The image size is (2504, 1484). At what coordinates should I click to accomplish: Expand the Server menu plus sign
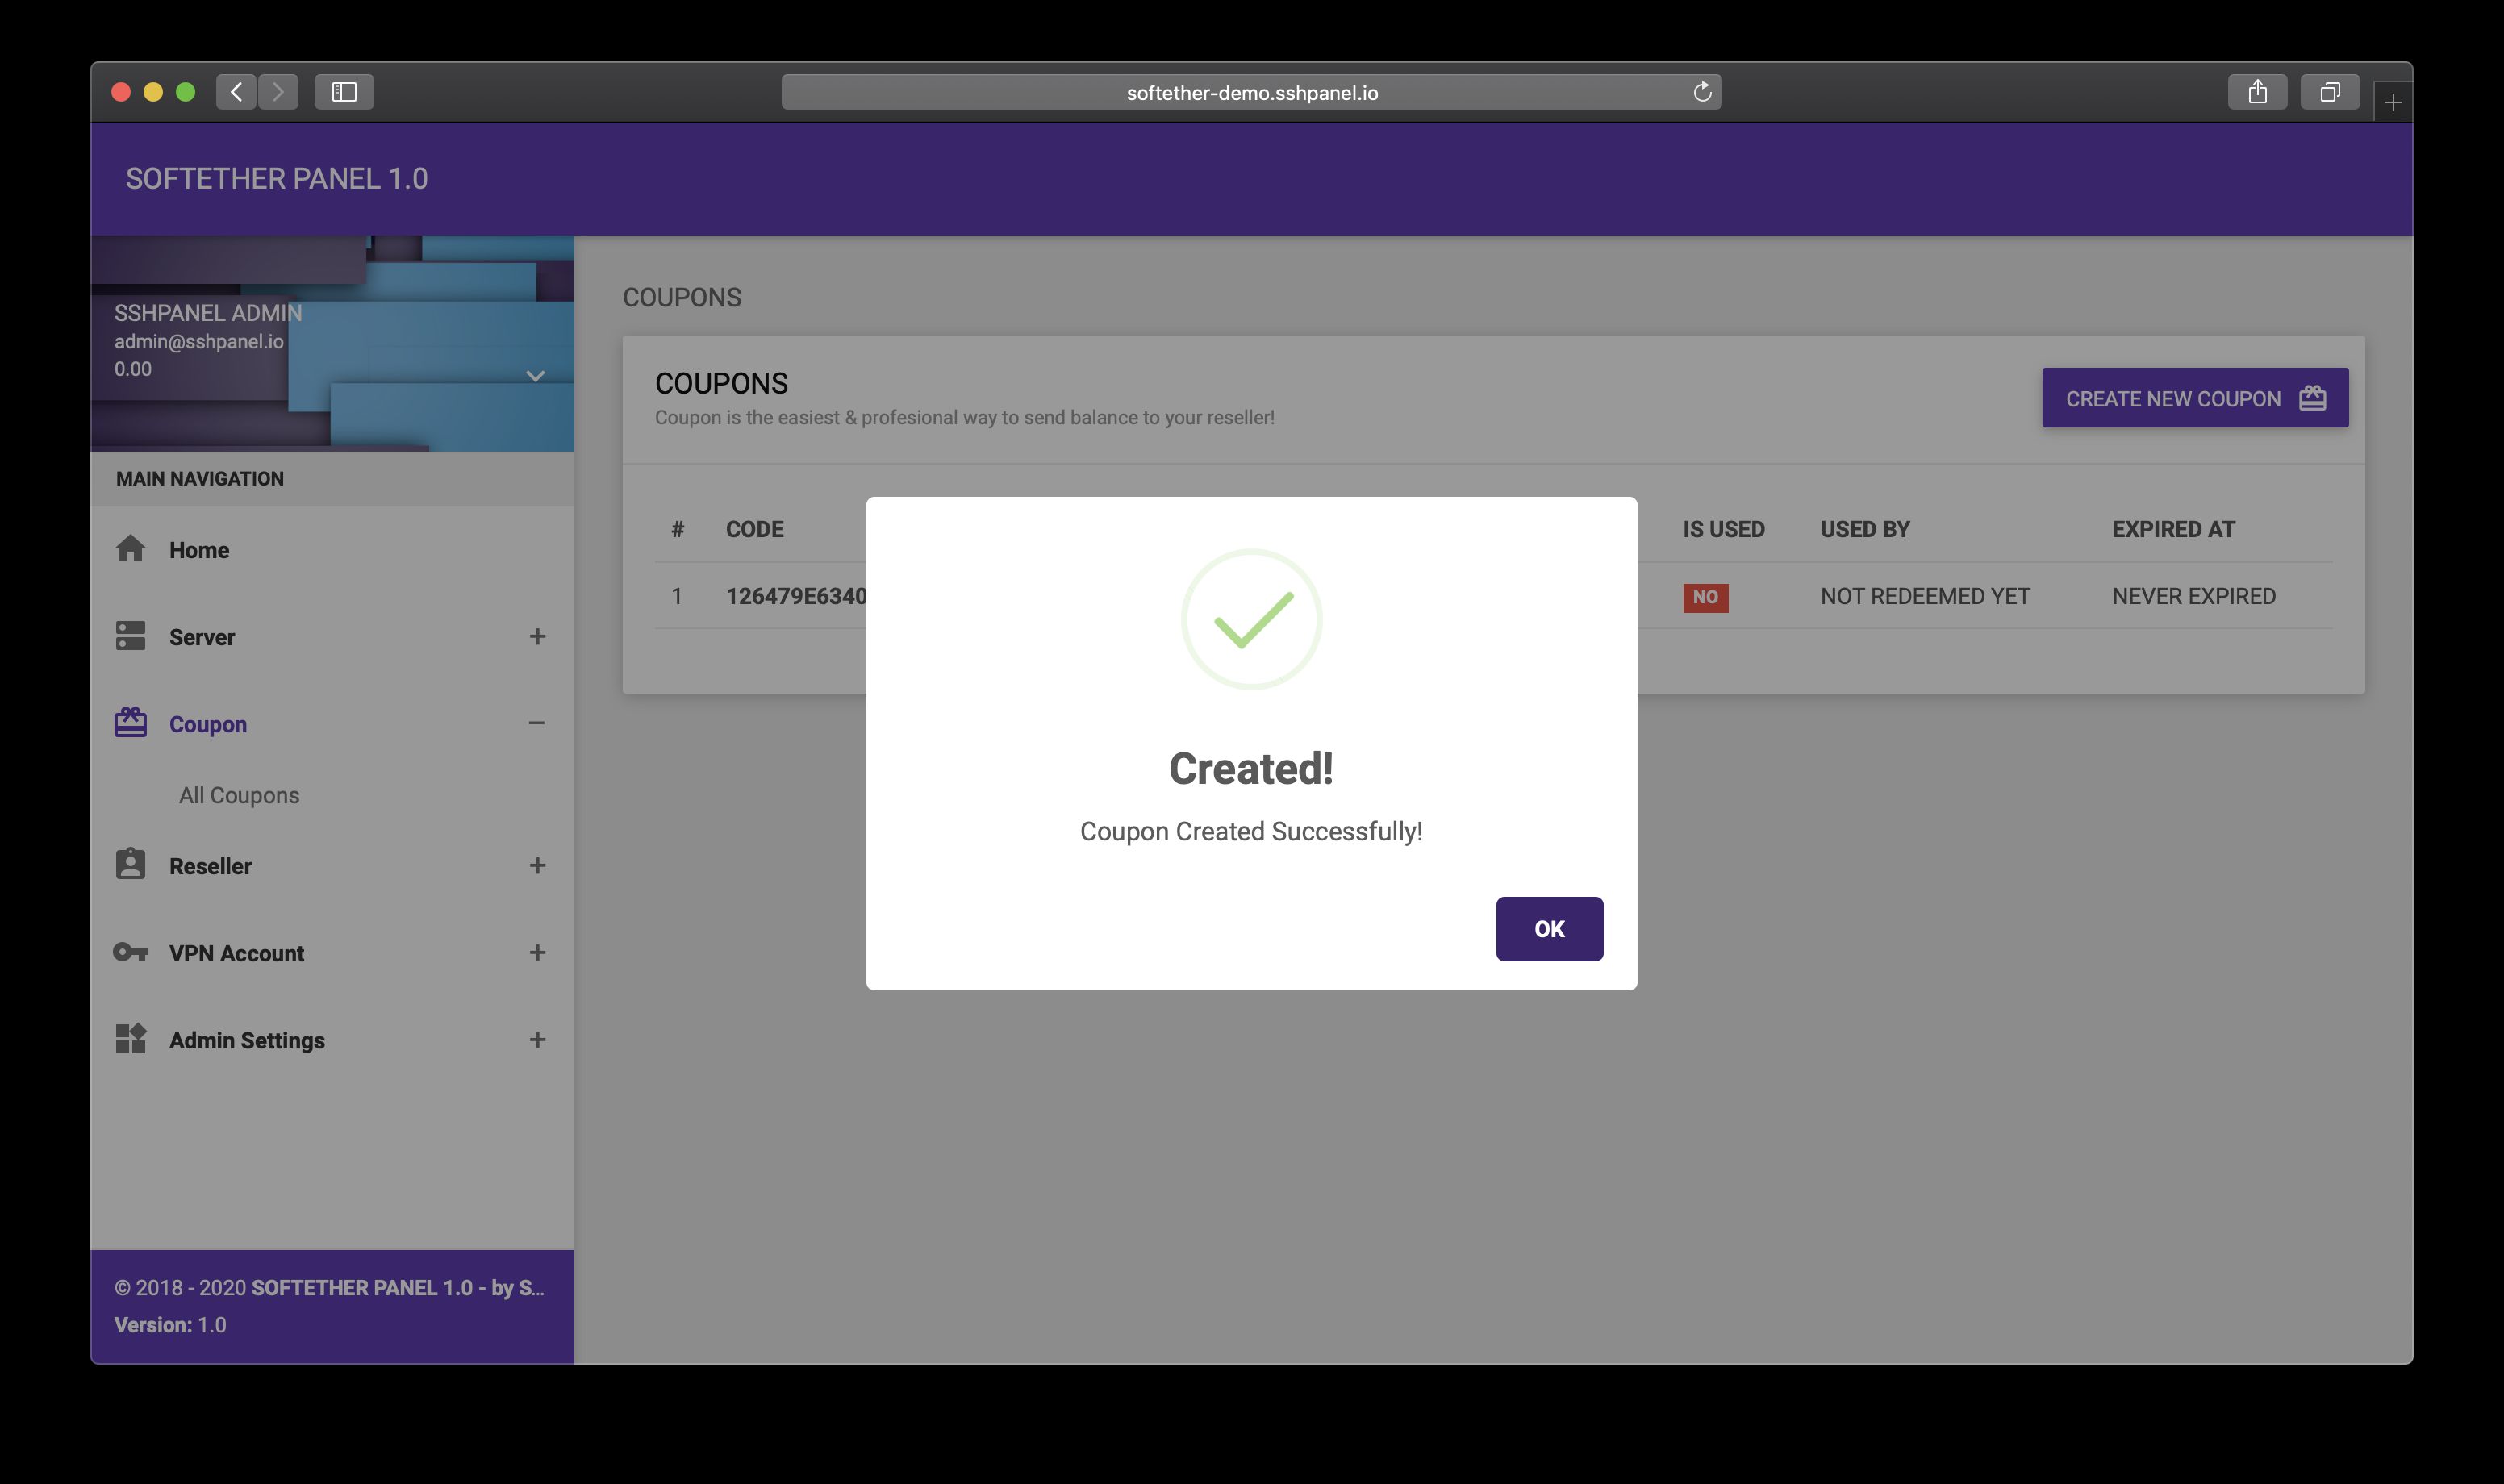pyautogui.click(x=537, y=637)
